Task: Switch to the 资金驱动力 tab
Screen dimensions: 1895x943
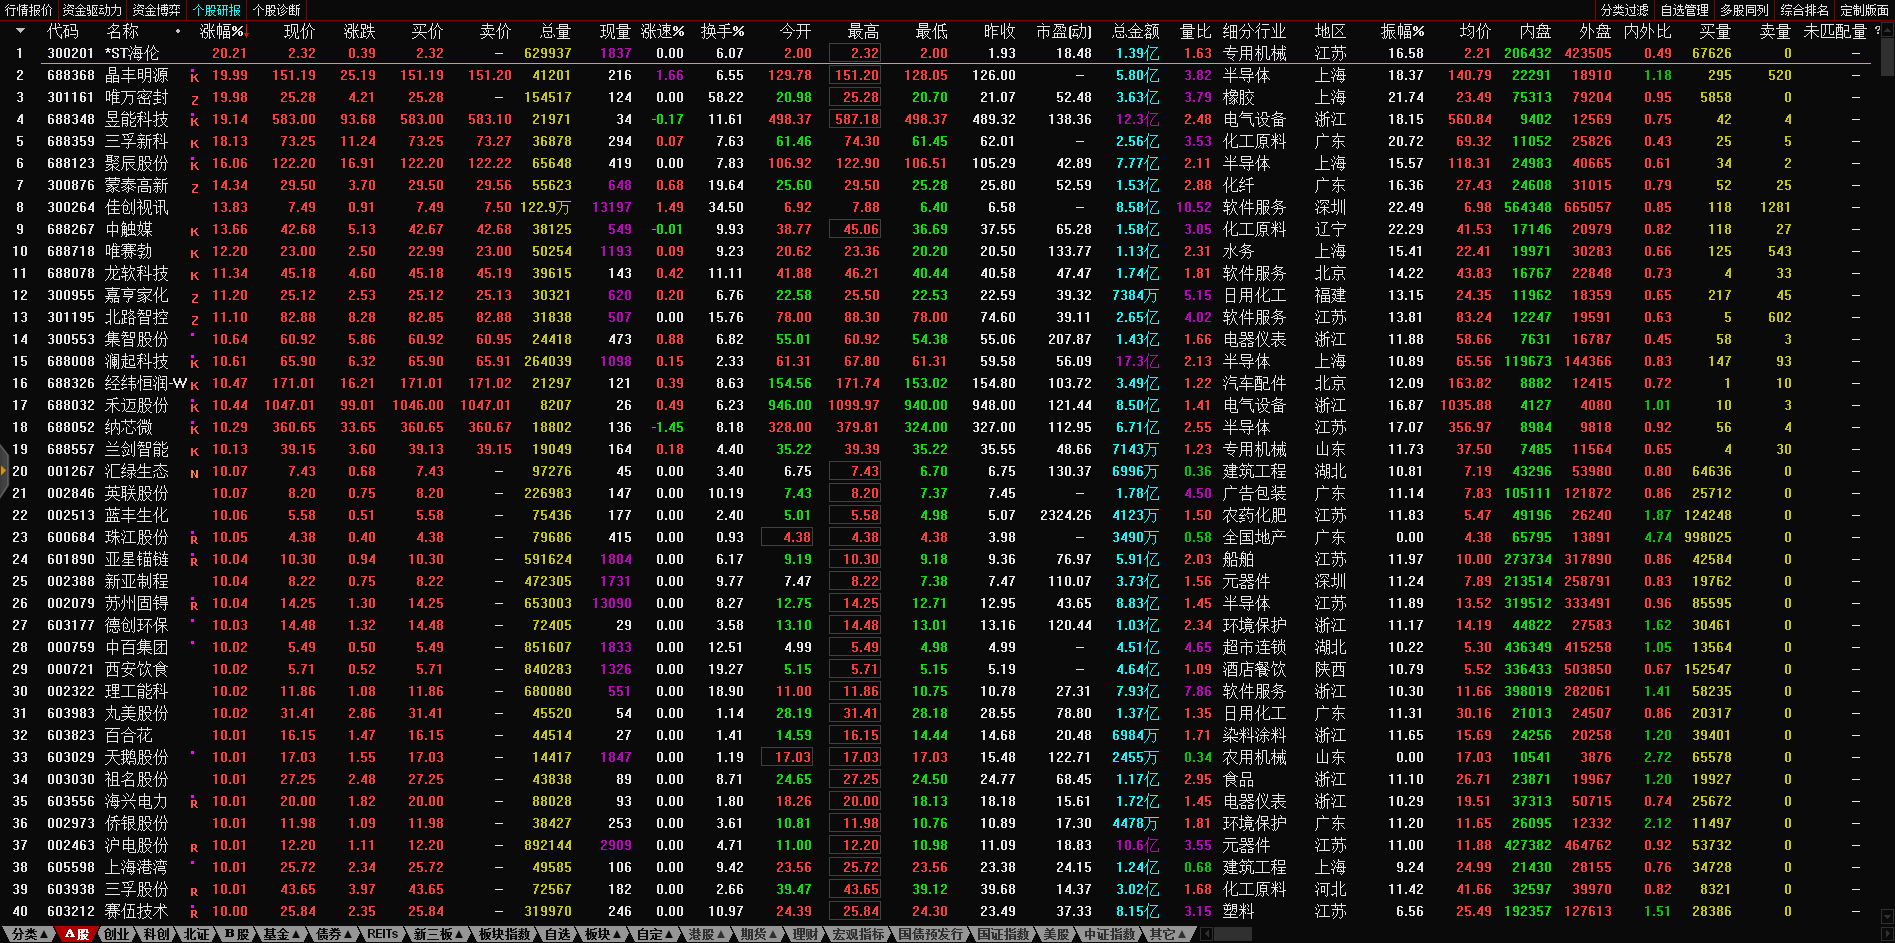Action: point(92,10)
